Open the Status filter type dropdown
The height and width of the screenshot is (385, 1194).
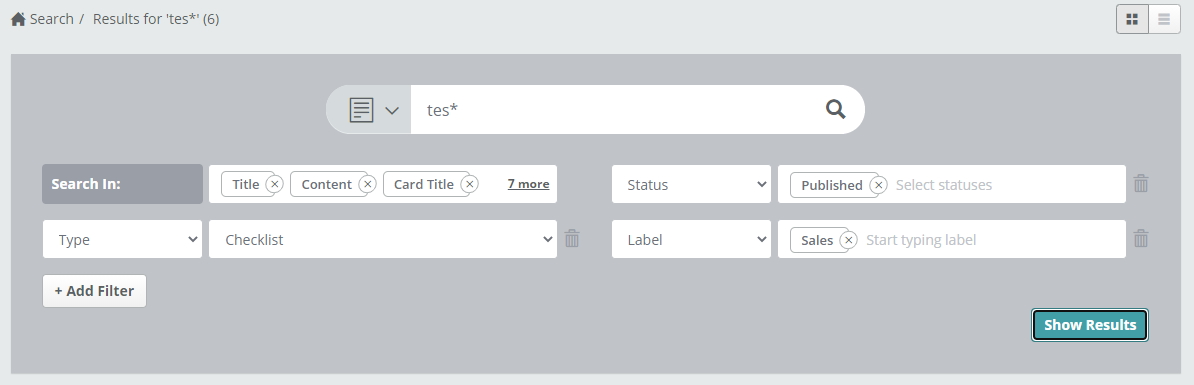click(x=691, y=184)
